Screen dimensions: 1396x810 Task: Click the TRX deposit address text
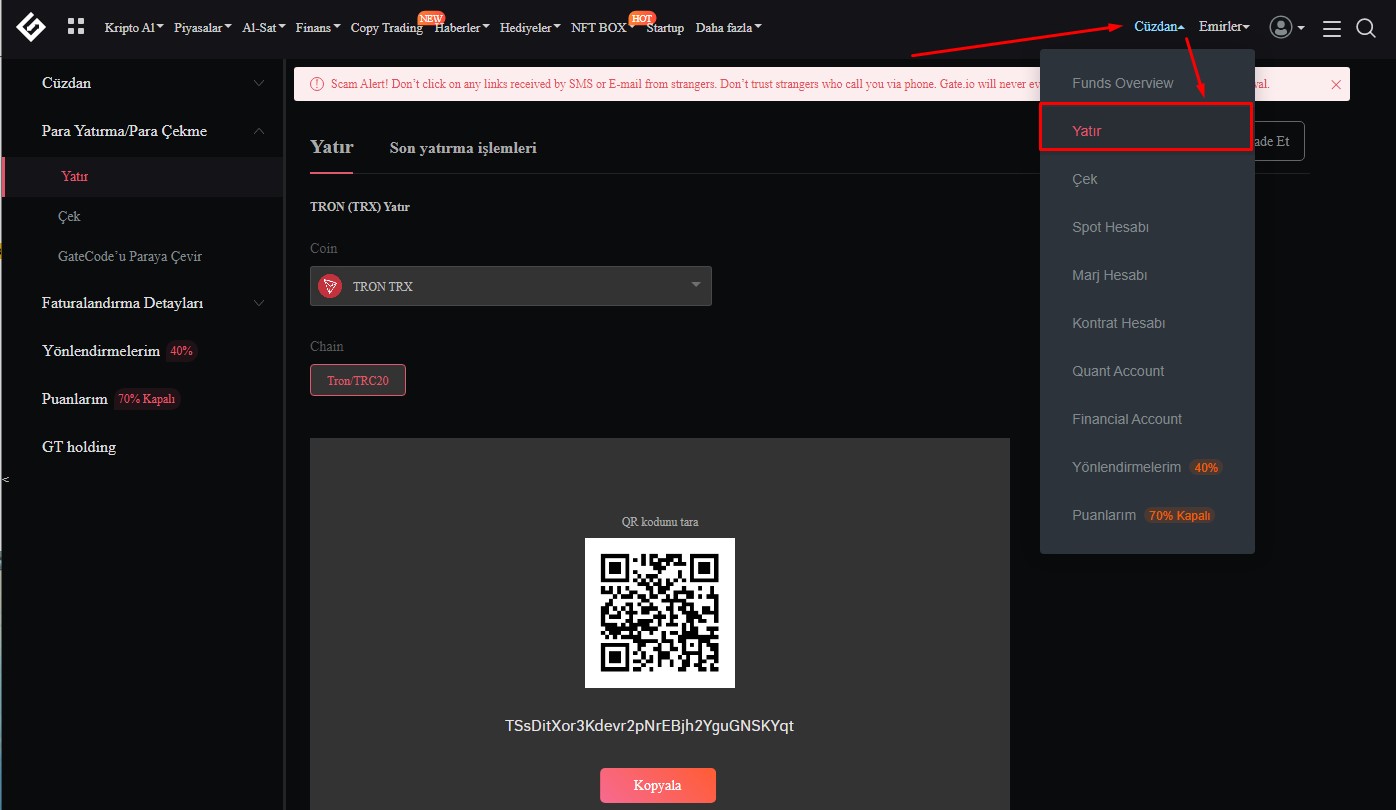[650, 726]
